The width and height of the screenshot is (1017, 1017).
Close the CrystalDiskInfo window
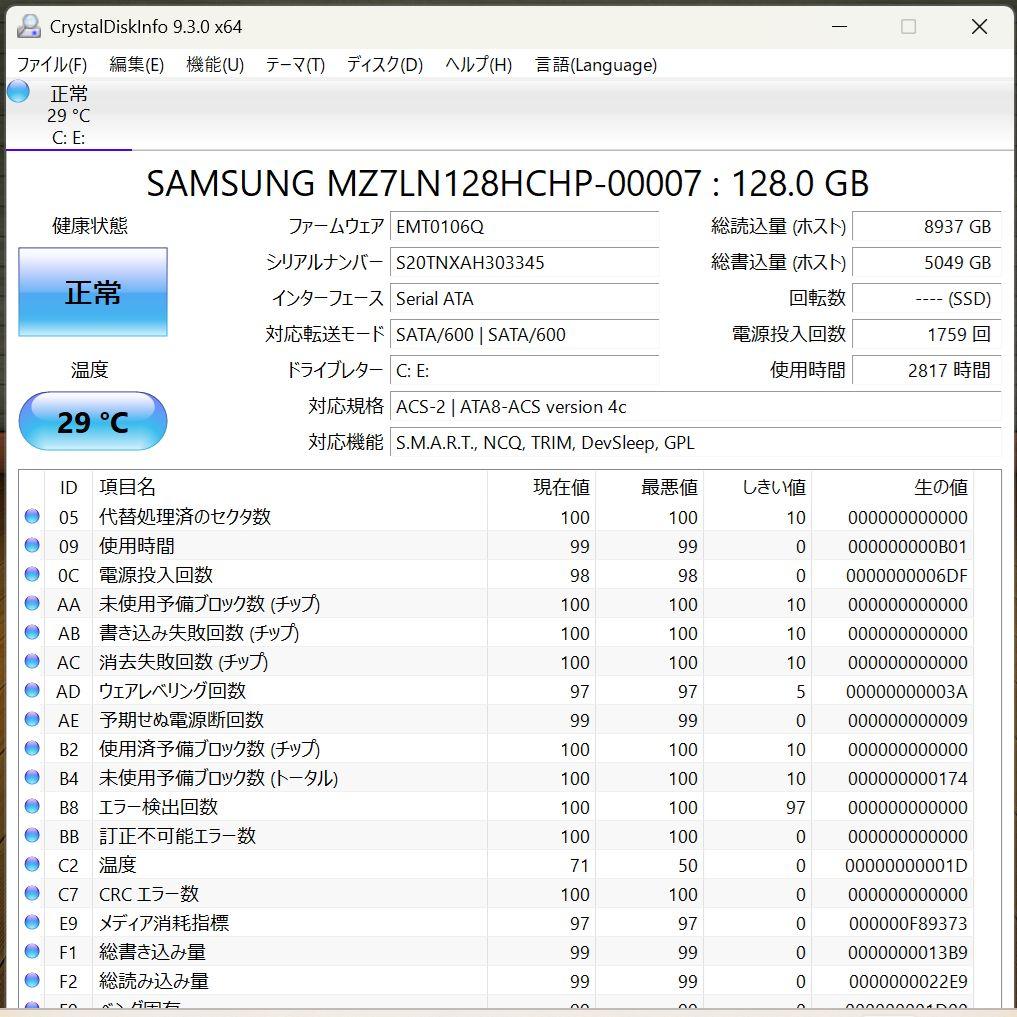coord(979,27)
